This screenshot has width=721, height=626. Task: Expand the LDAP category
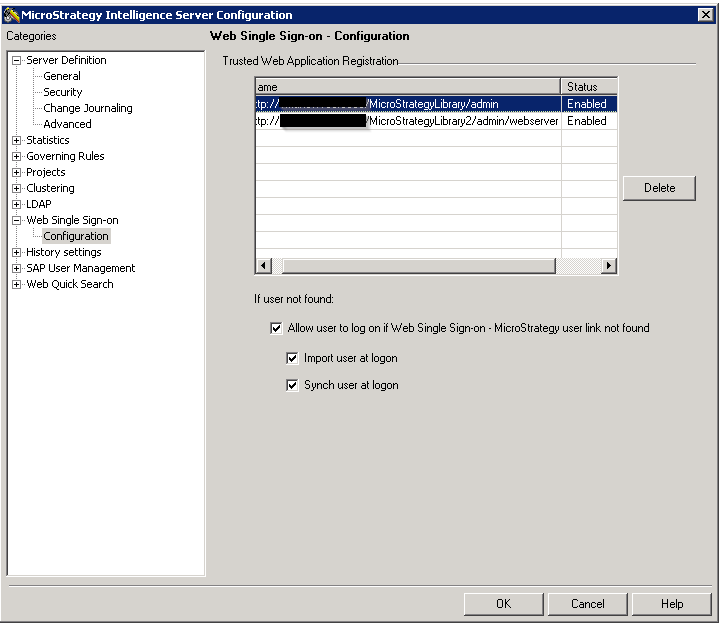17,204
